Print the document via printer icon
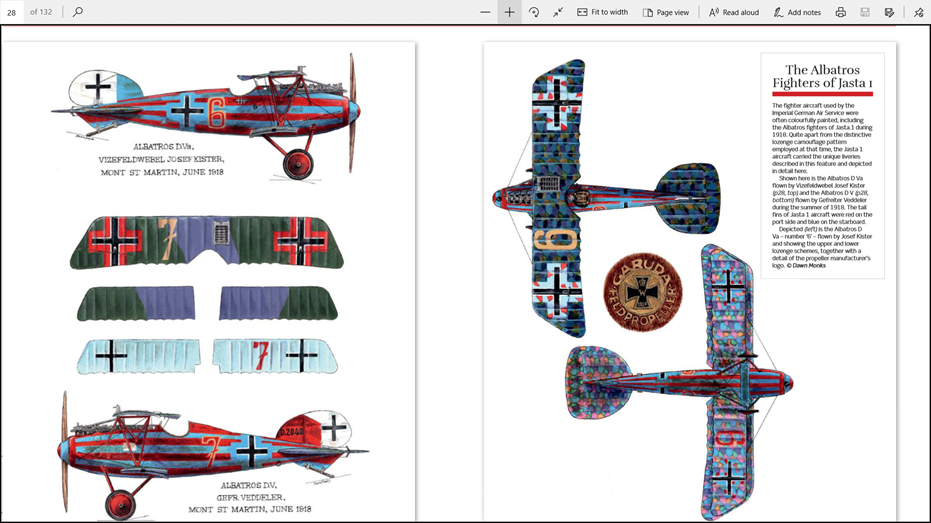 click(840, 12)
